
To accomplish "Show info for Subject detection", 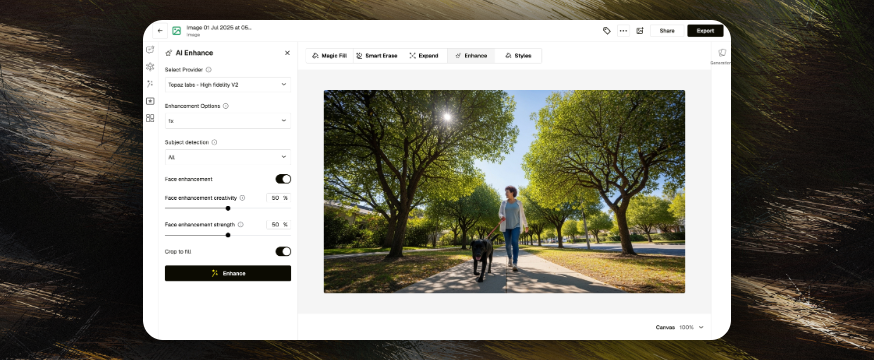I will (x=214, y=142).
